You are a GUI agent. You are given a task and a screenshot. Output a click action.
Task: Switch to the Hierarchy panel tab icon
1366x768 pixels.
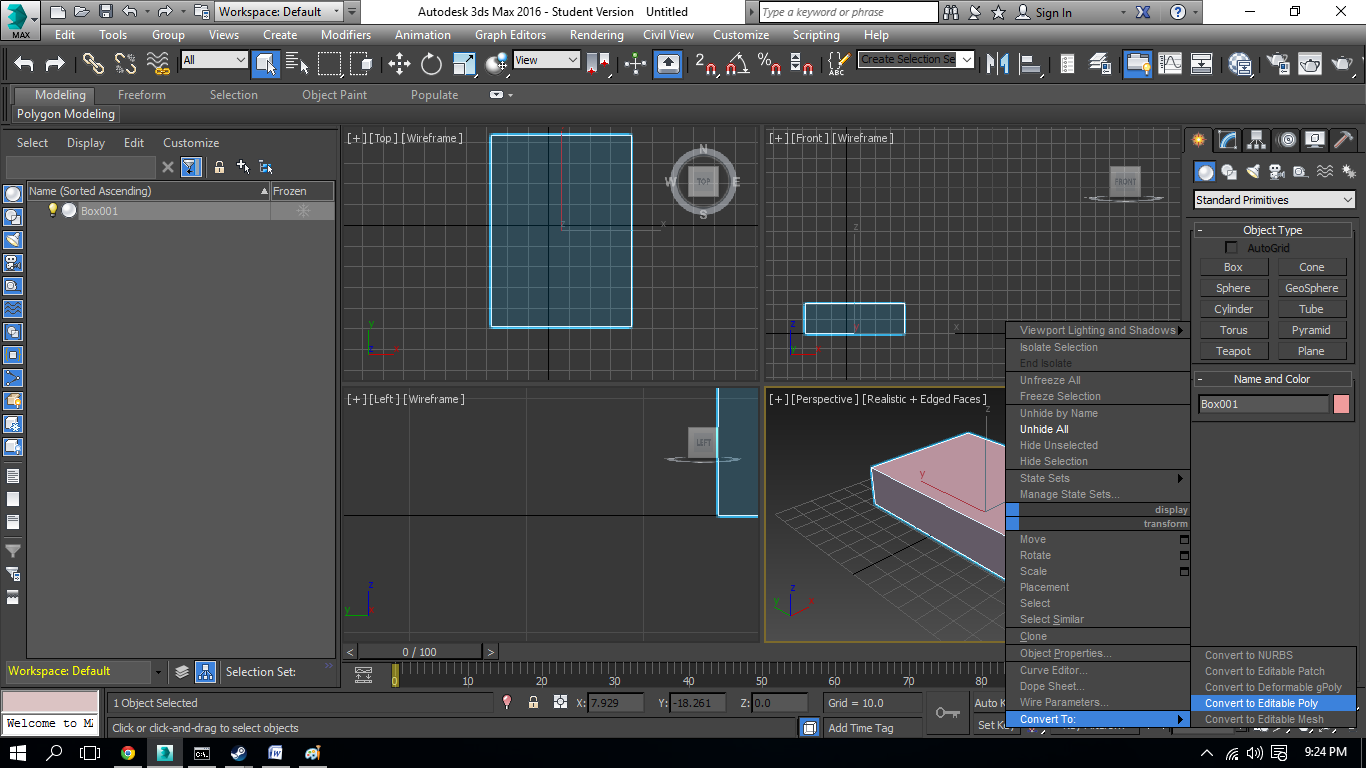tap(1256, 140)
